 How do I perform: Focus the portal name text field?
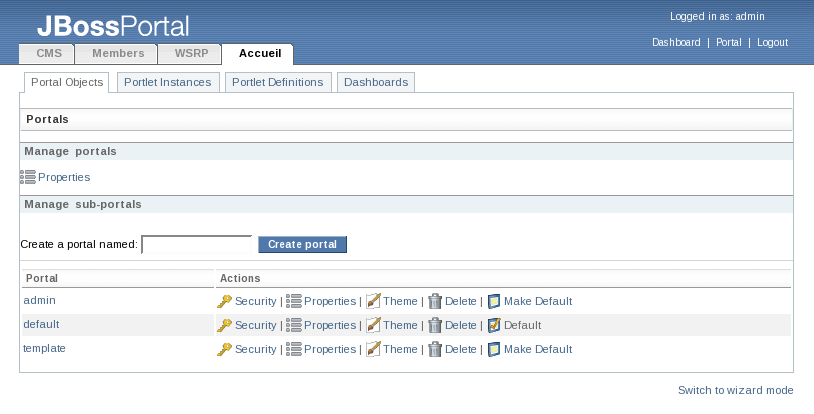click(197, 245)
